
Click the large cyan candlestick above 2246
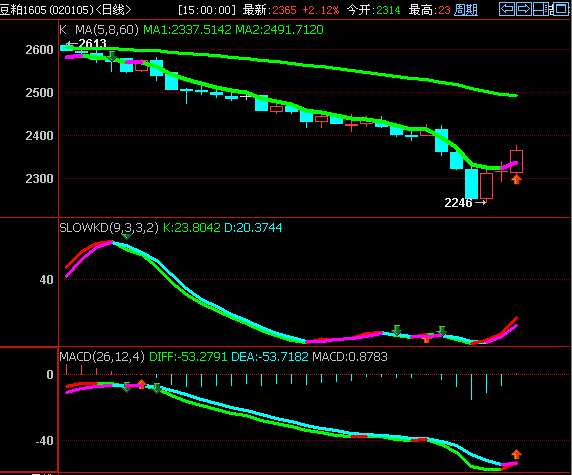pos(471,184)
